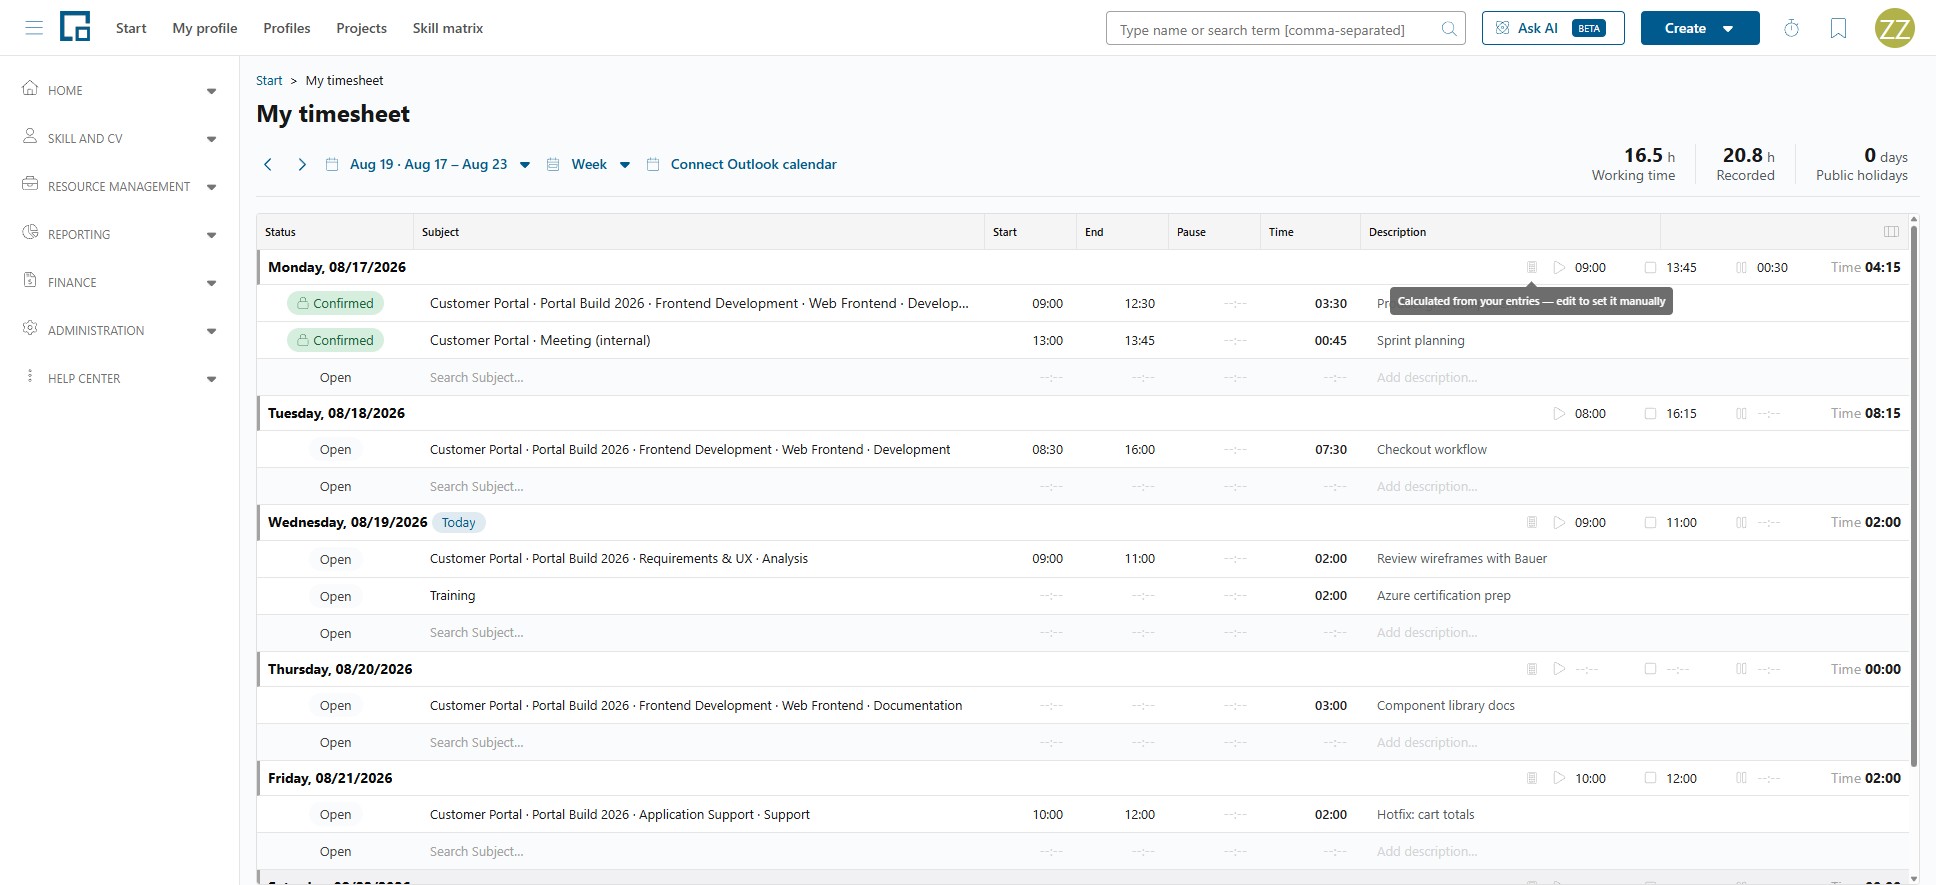Open the ZZ user avatar menu

point(1894,28)
